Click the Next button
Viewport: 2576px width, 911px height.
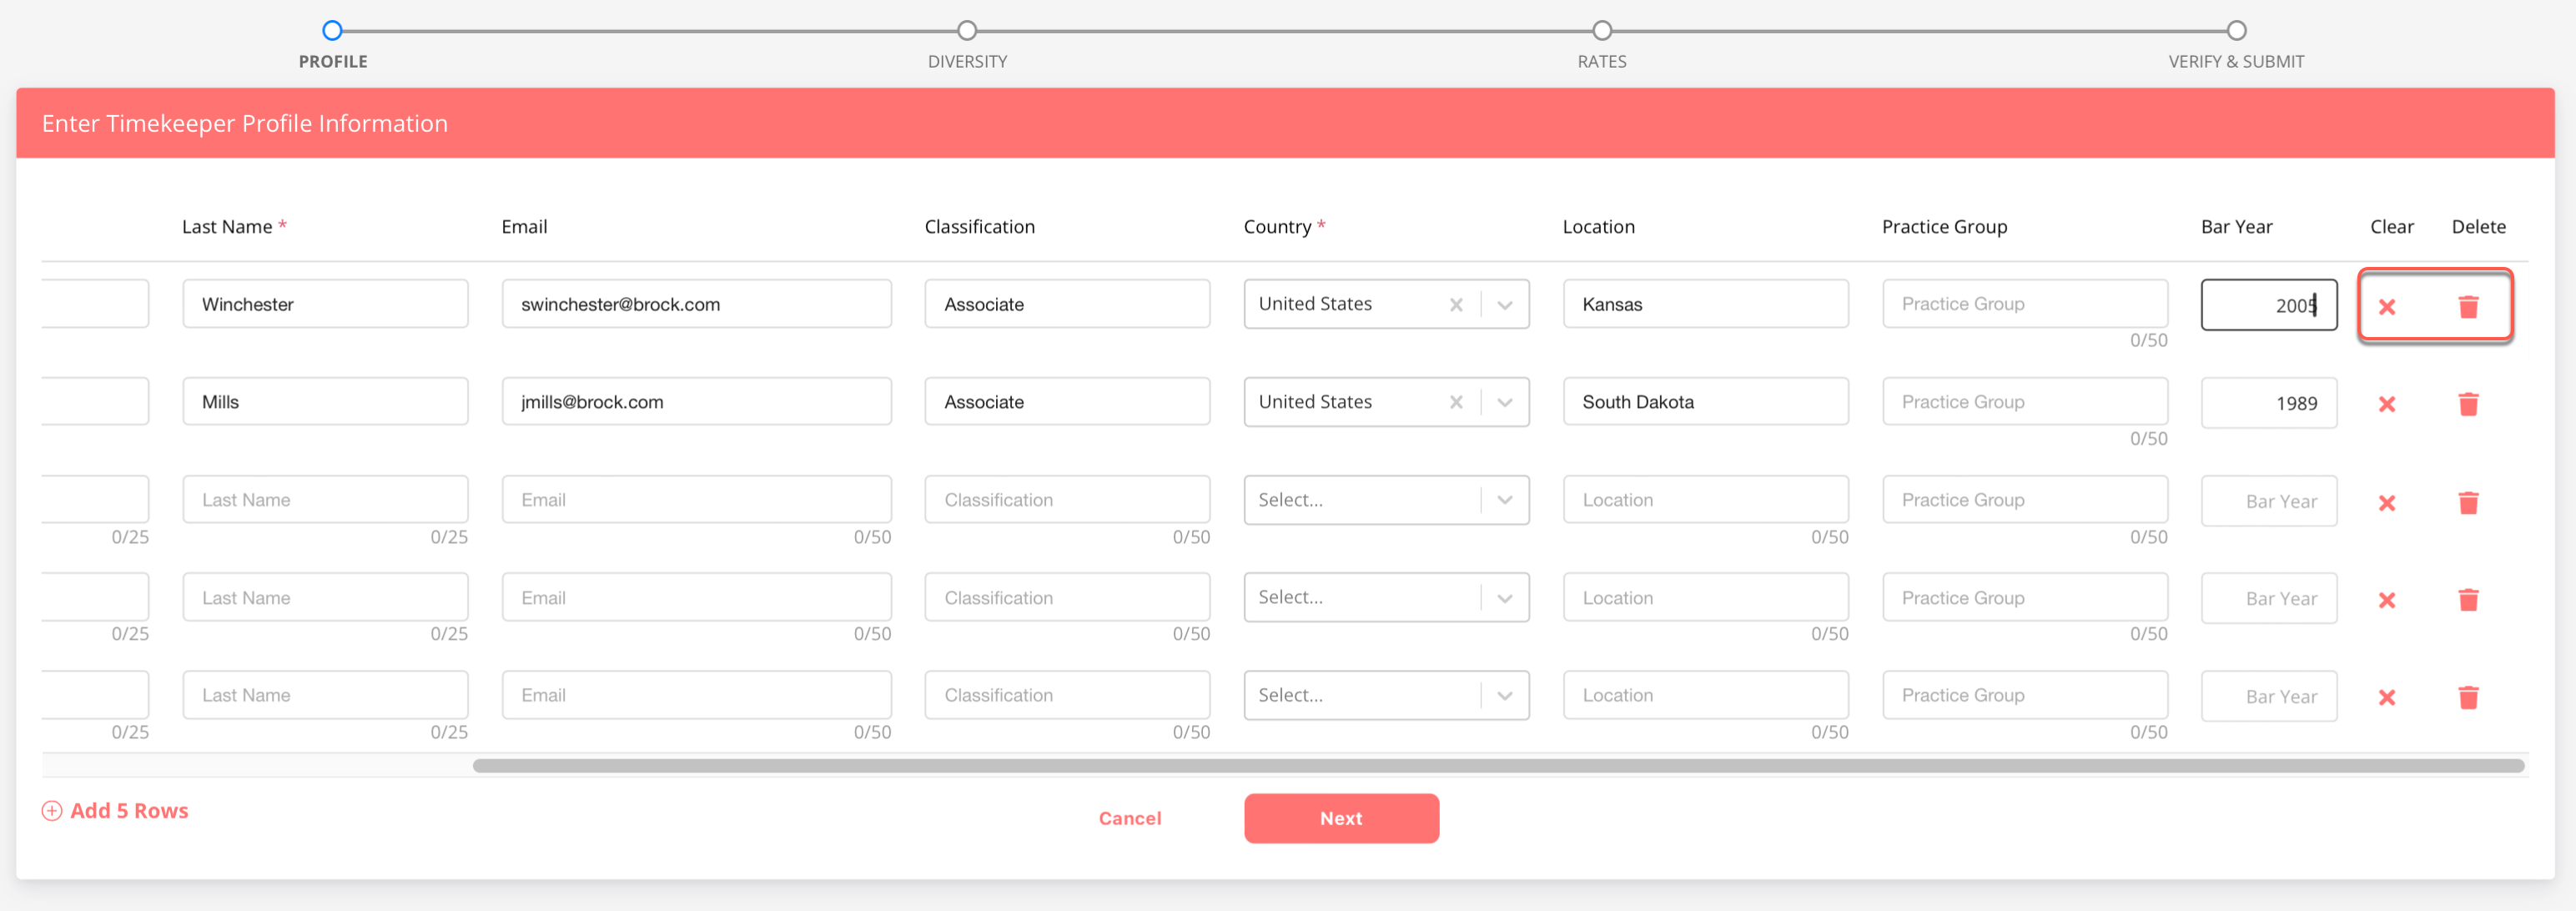tap(1341, 817)
